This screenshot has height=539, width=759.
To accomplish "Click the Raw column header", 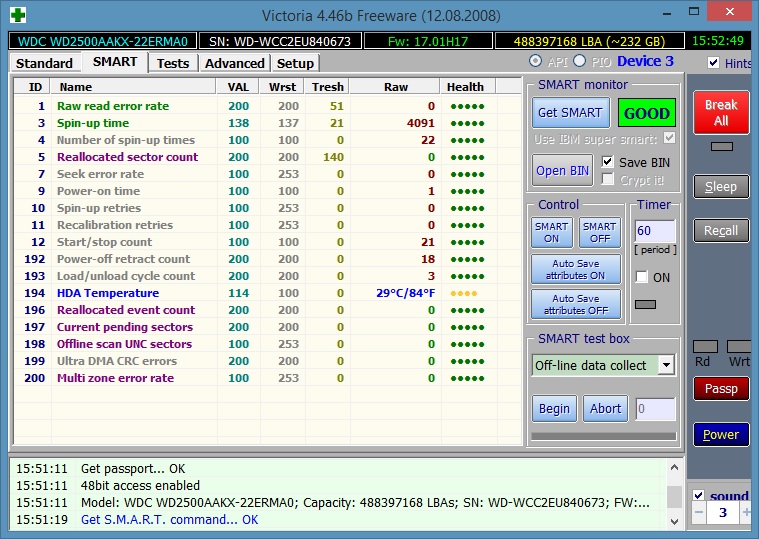I will coord(395,87).
